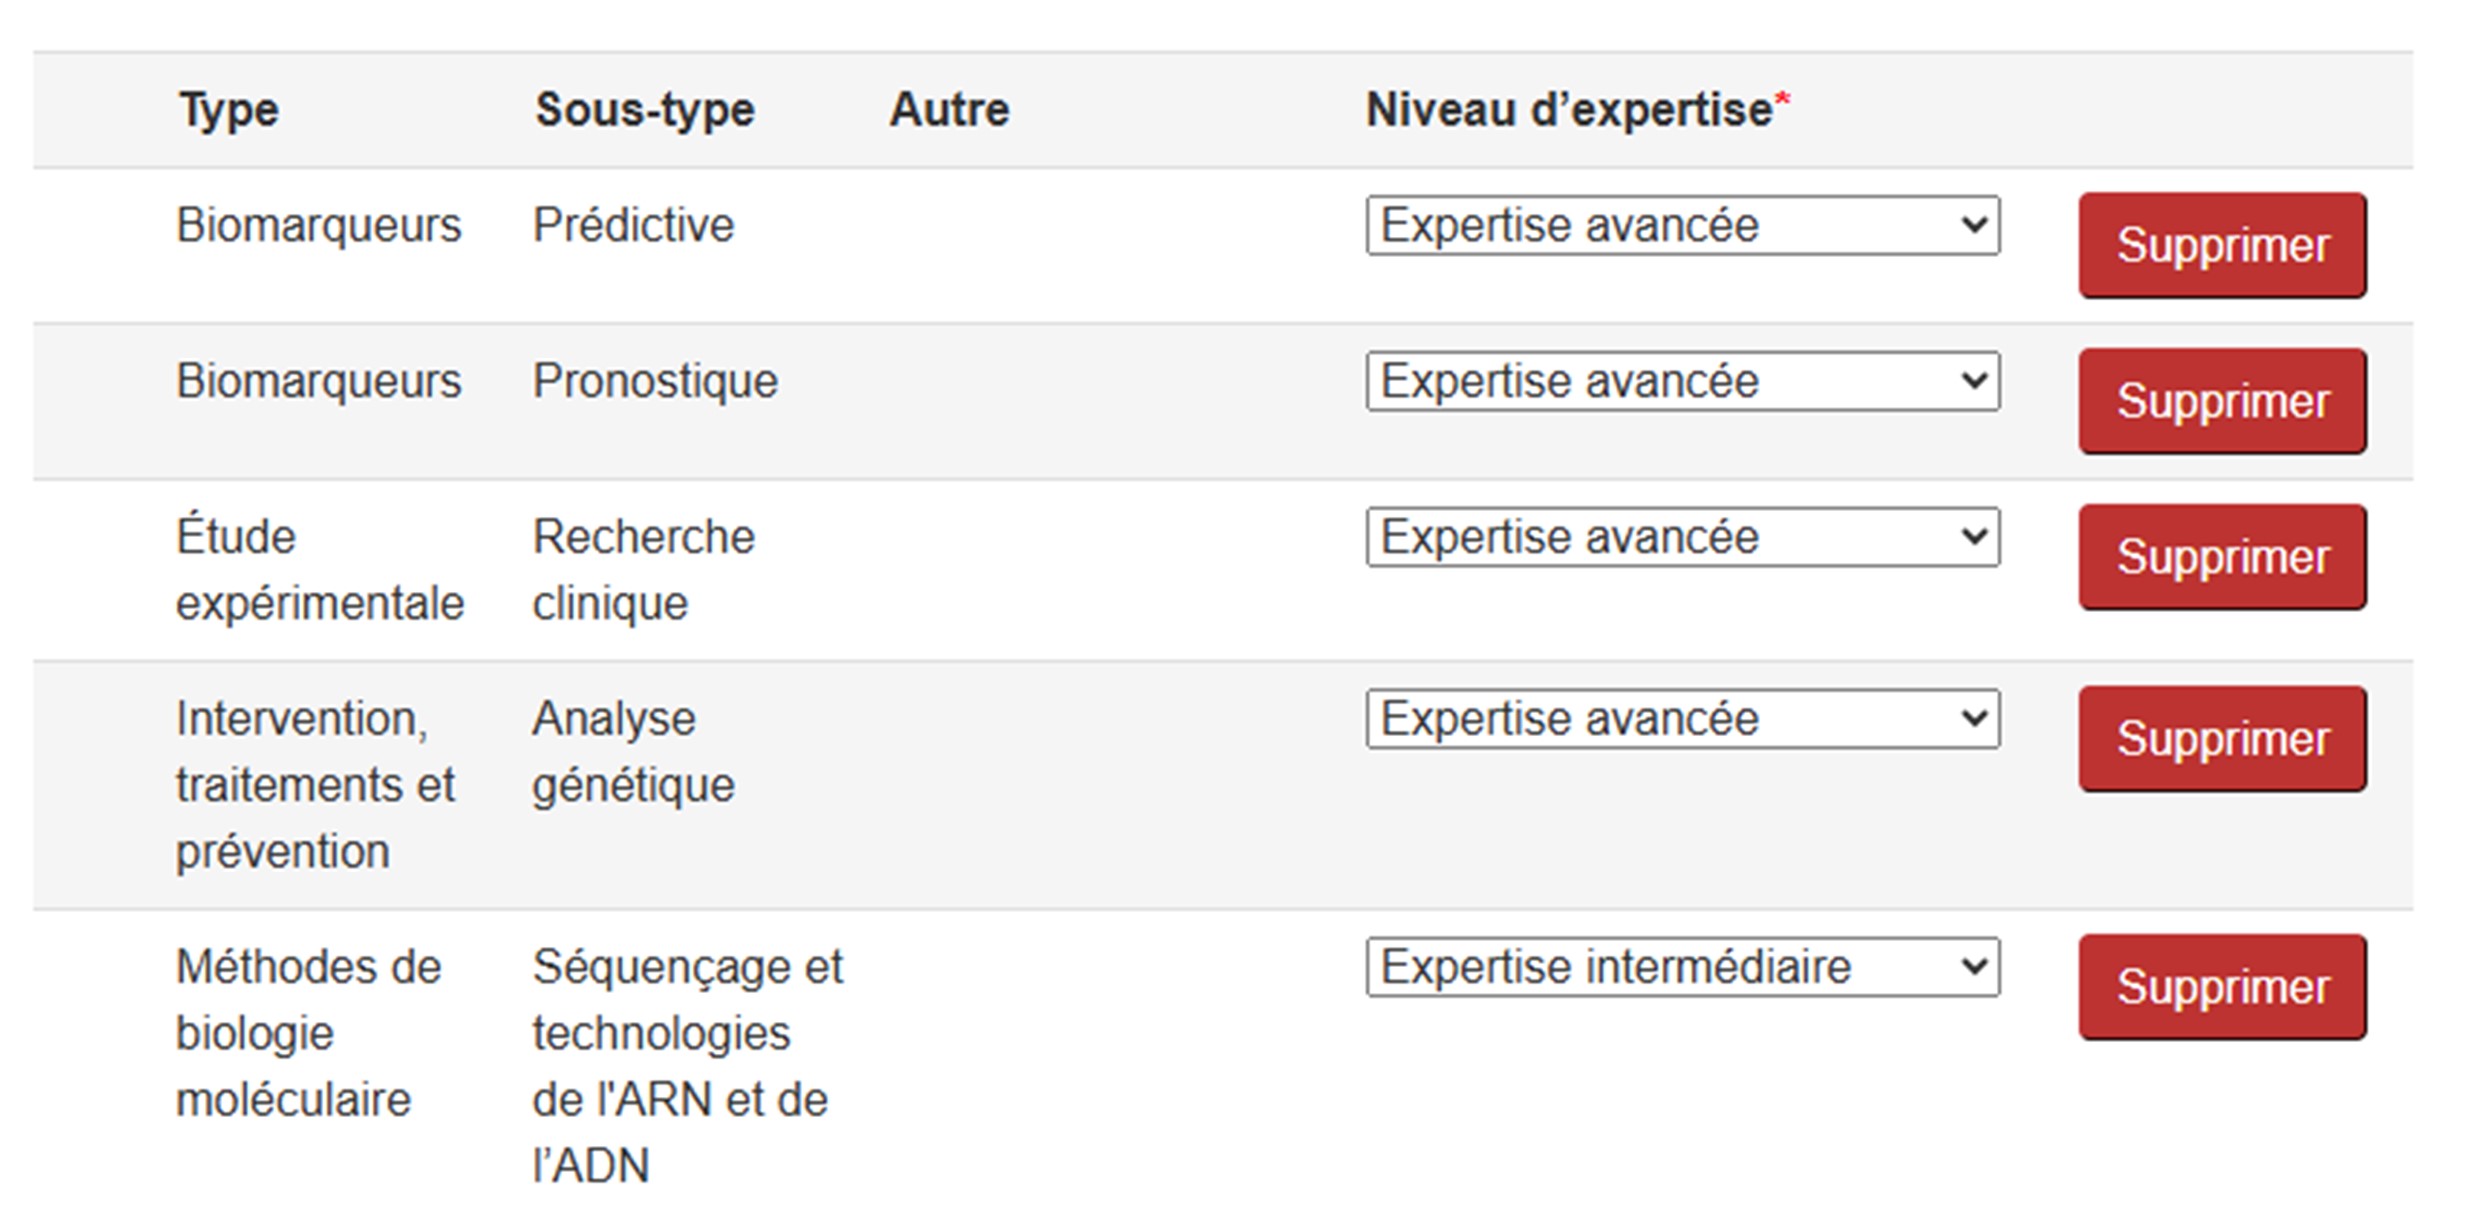
Task: Click the Intervention, traitements et prévention cell
Action: click(x=314, y=785)
